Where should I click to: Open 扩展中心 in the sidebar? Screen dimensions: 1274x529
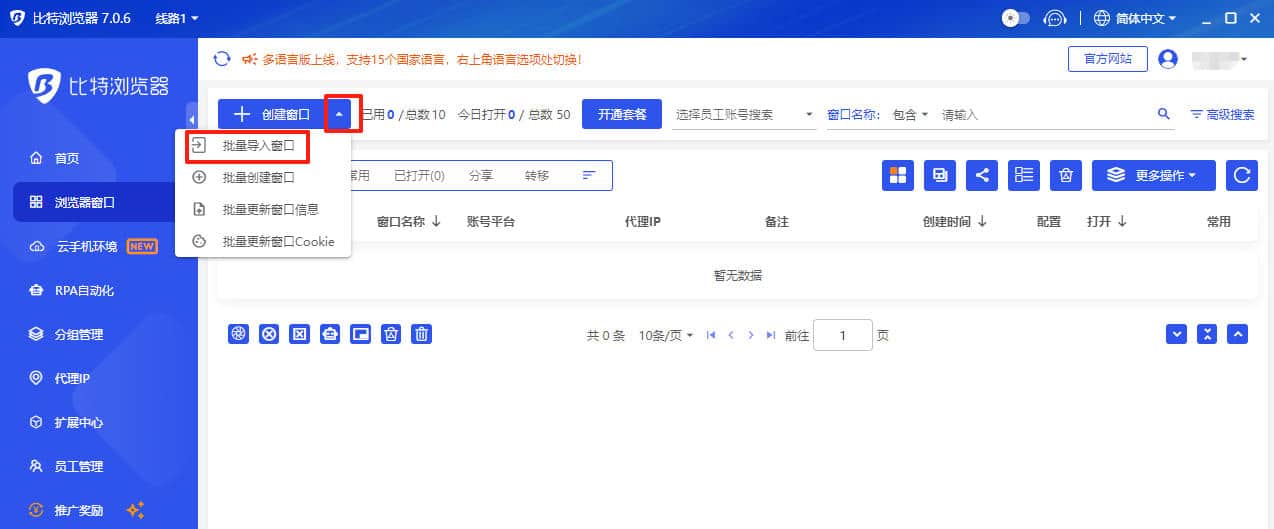[x=66, y=422]
